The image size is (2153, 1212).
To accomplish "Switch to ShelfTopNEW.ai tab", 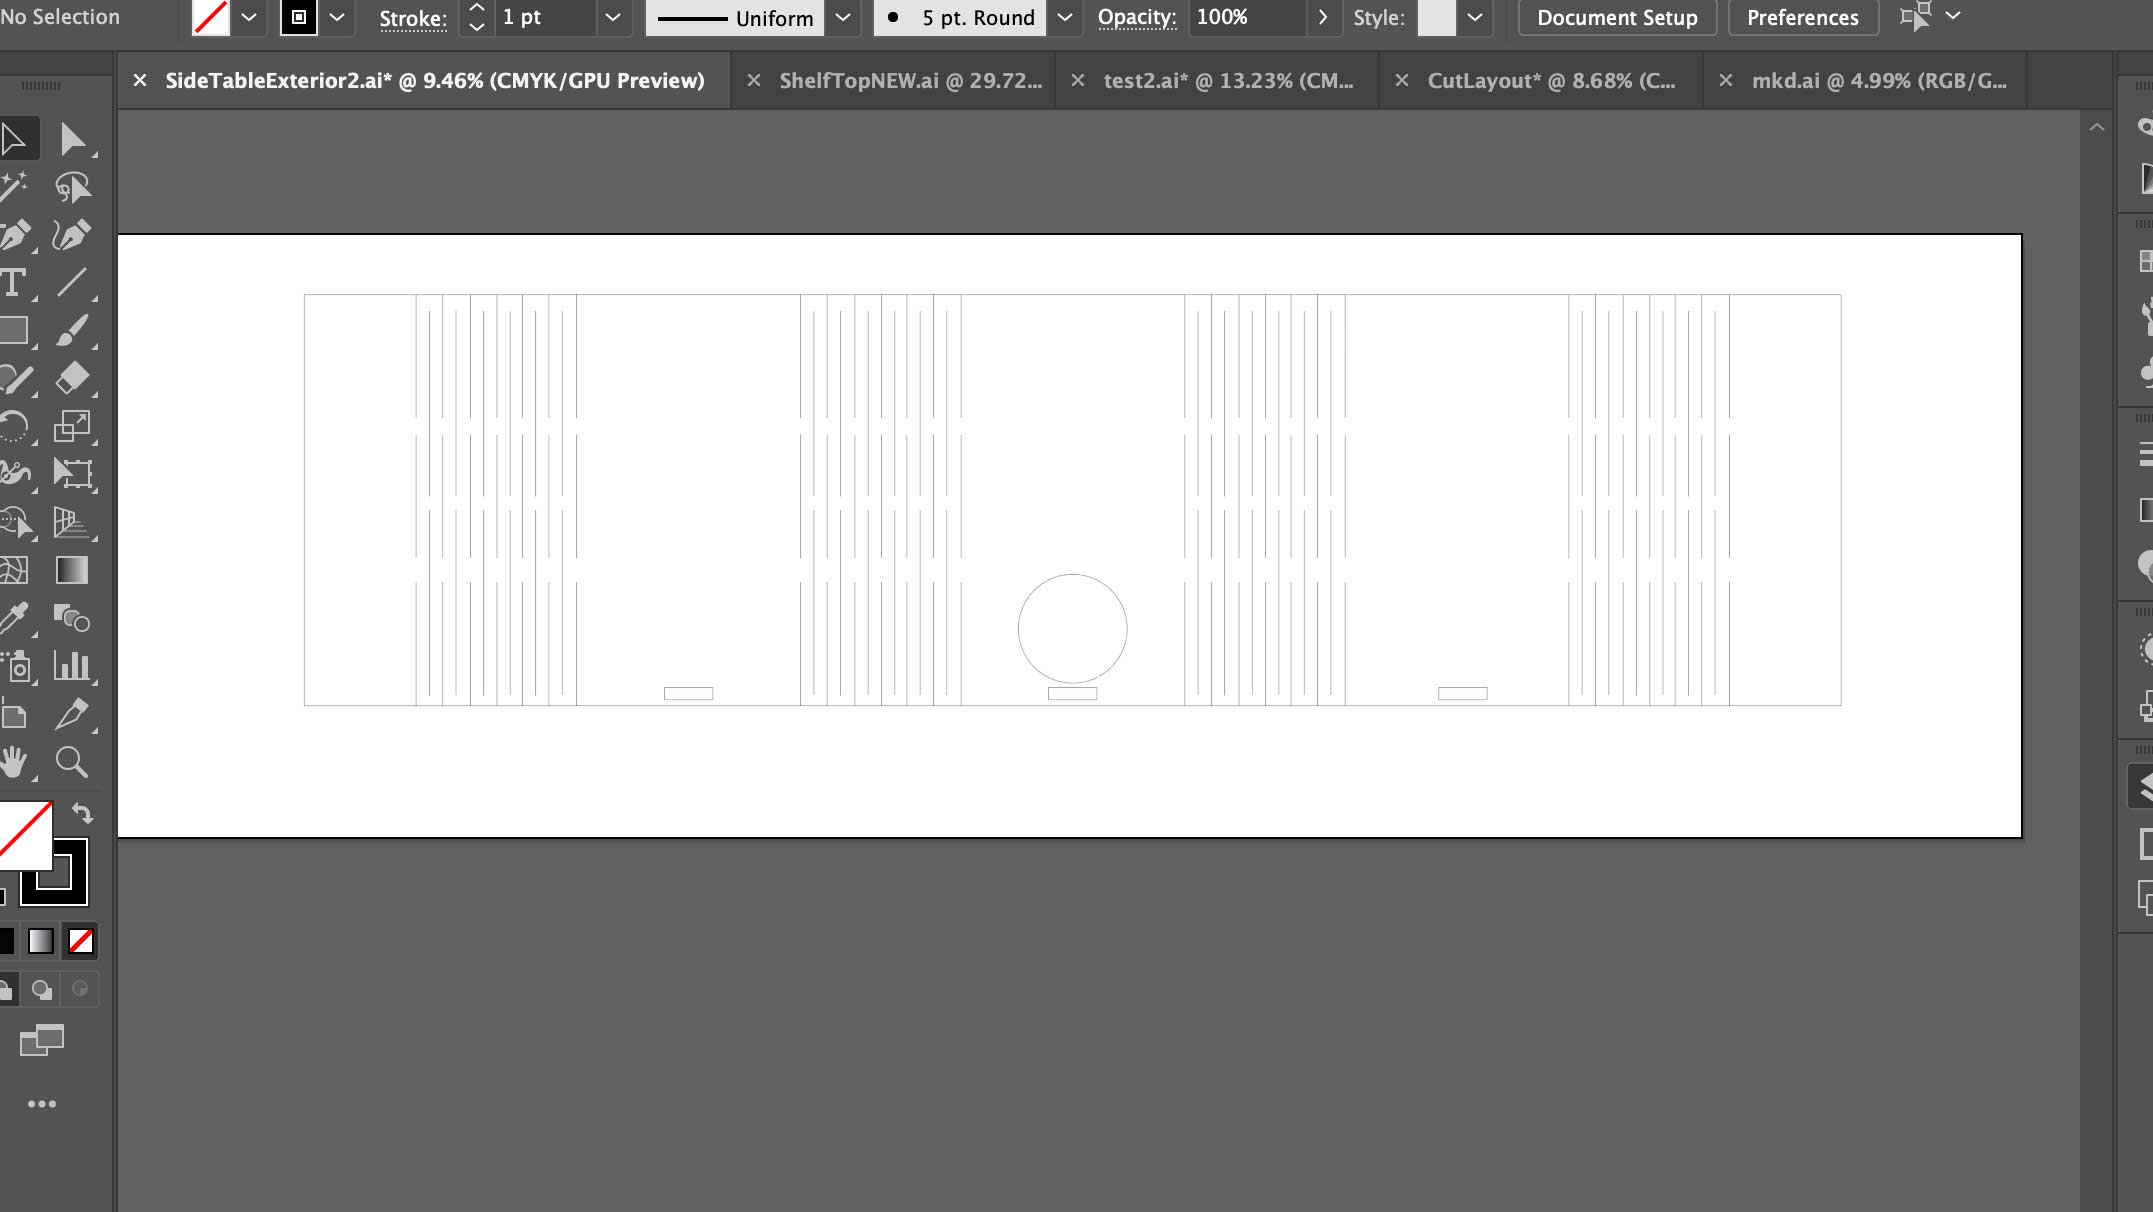I will tap(909, 81).
